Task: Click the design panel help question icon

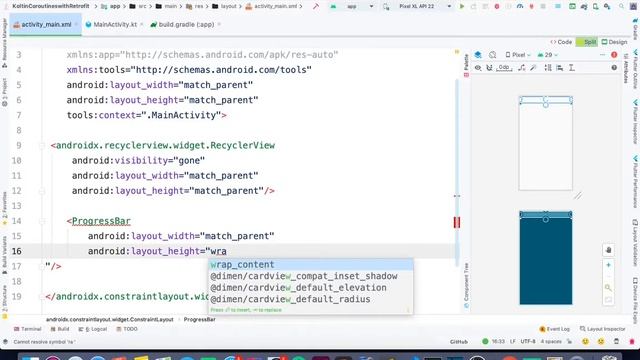Action: 614,68
